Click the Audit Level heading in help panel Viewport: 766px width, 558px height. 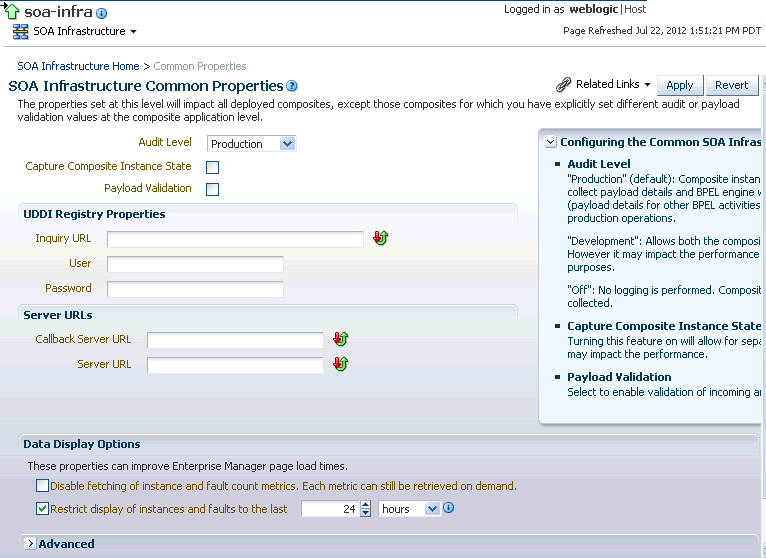[x=599, y=164]
